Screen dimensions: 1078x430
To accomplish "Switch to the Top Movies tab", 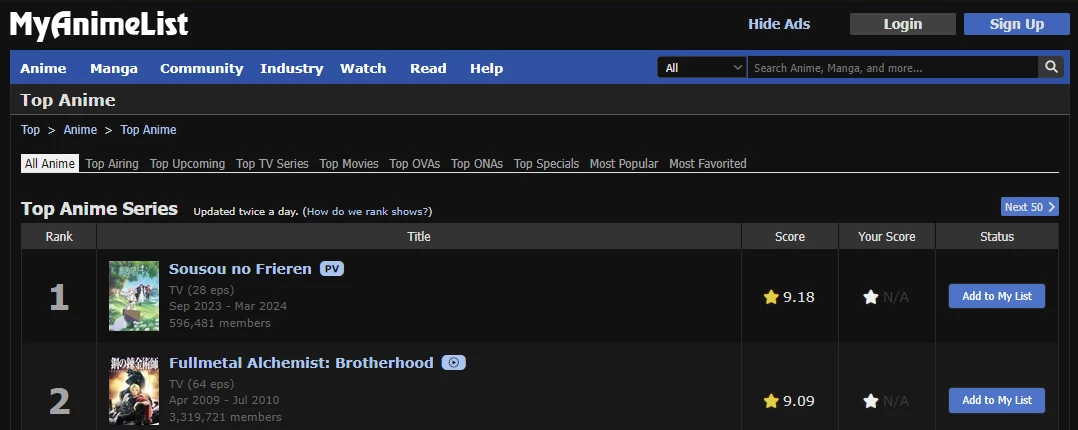I will pos(349,164).
